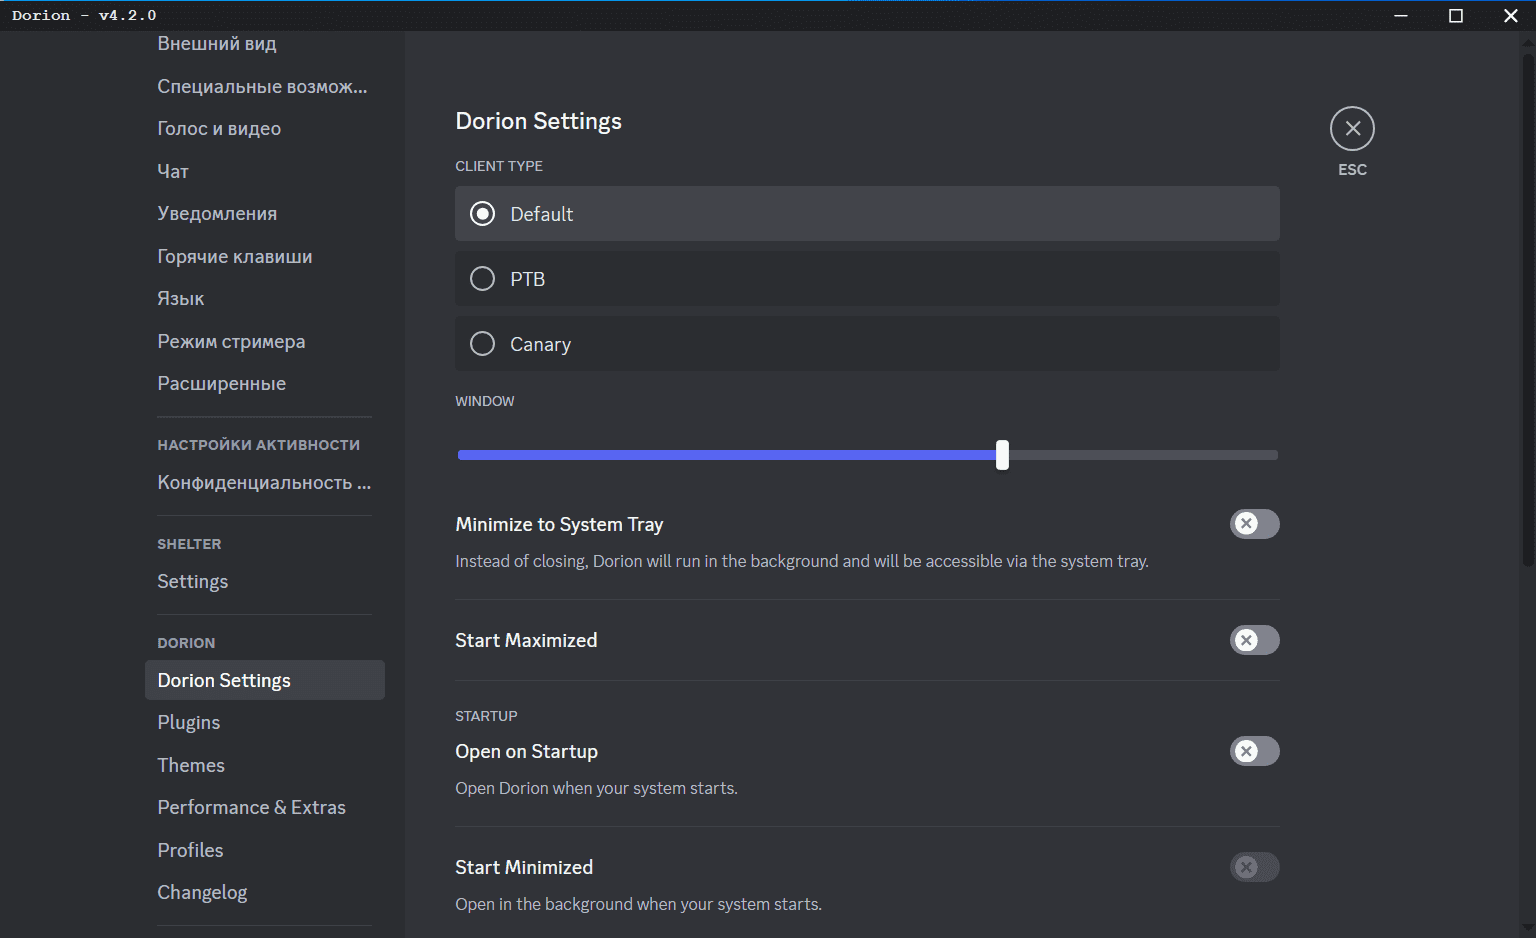Select the Default client type
Screen dimensions: 1536x938
pos(483,214)
